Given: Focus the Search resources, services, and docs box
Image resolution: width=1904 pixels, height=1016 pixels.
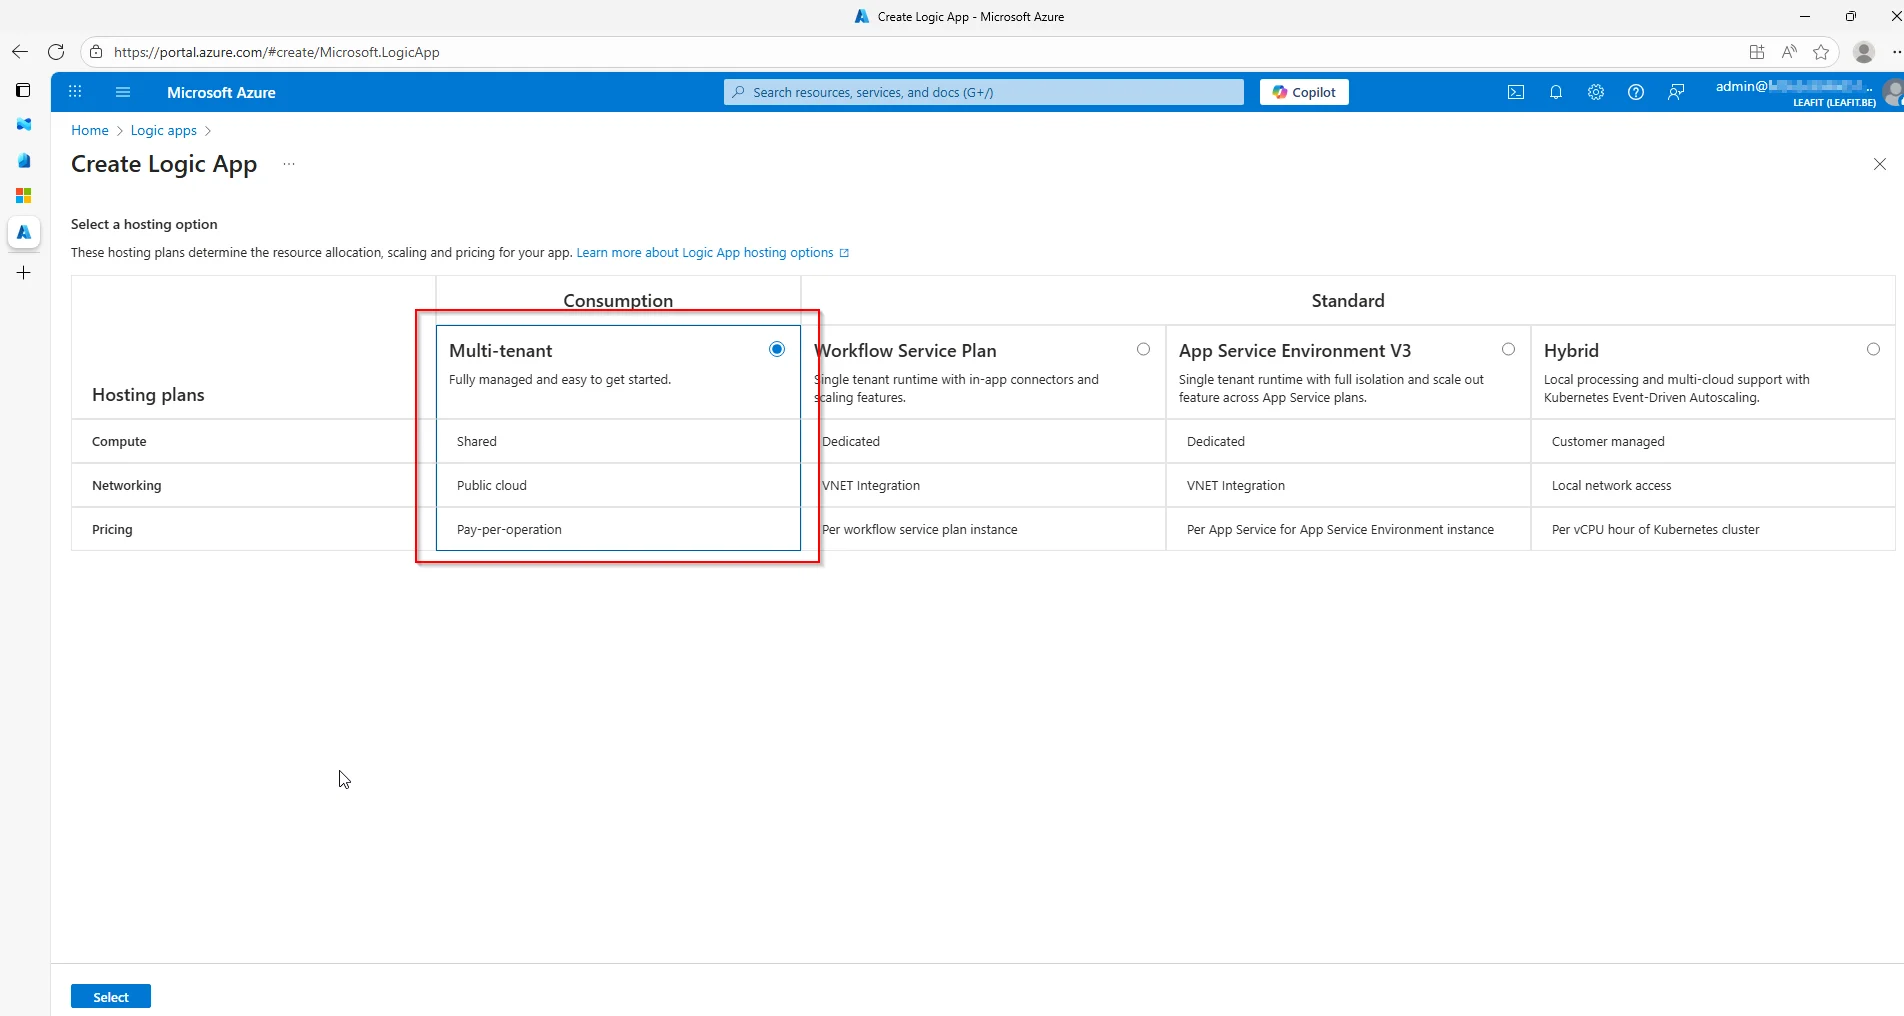Looking at the screenshot, I should coord(984,92).
